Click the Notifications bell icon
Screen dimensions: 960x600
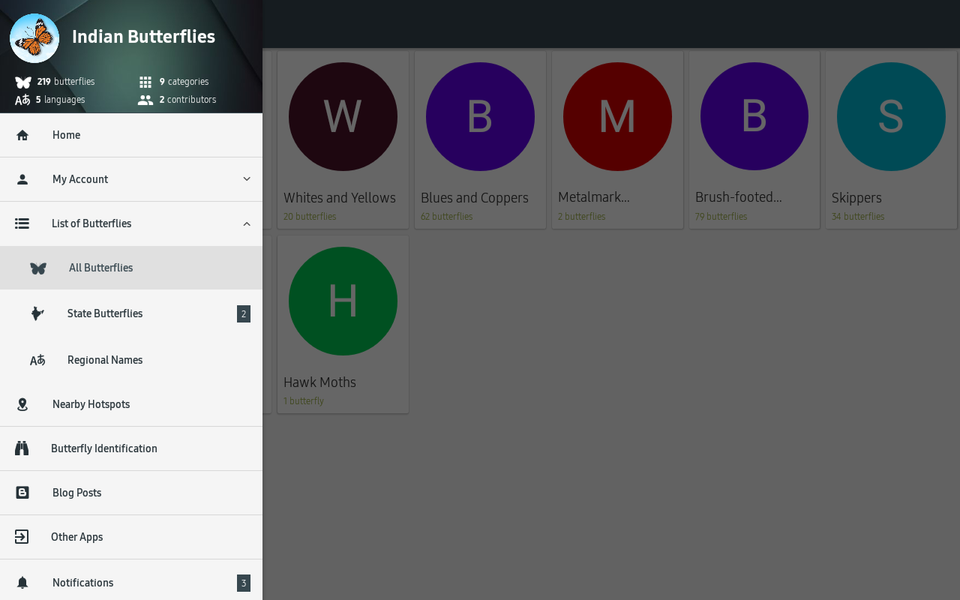pos(22,583)
